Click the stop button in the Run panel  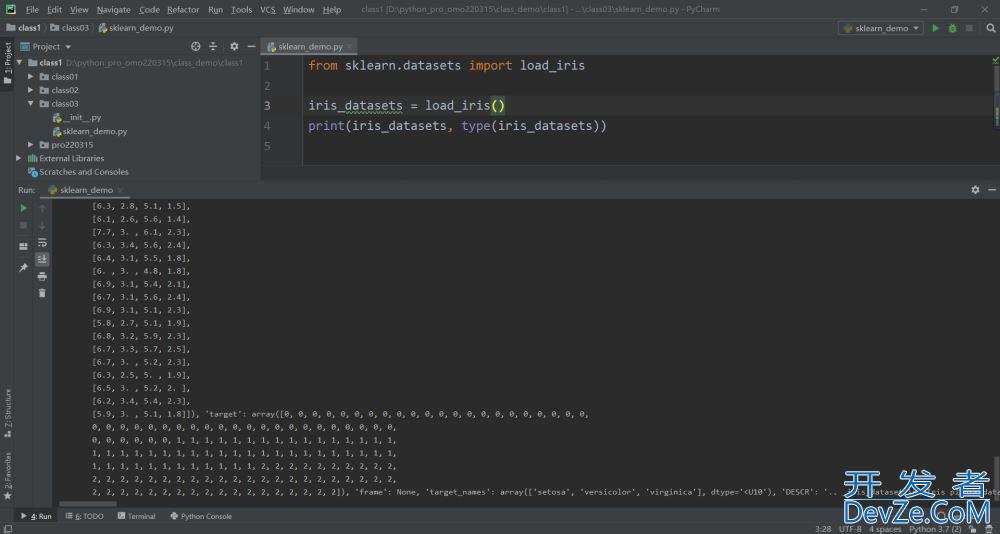tap(24, 225)
